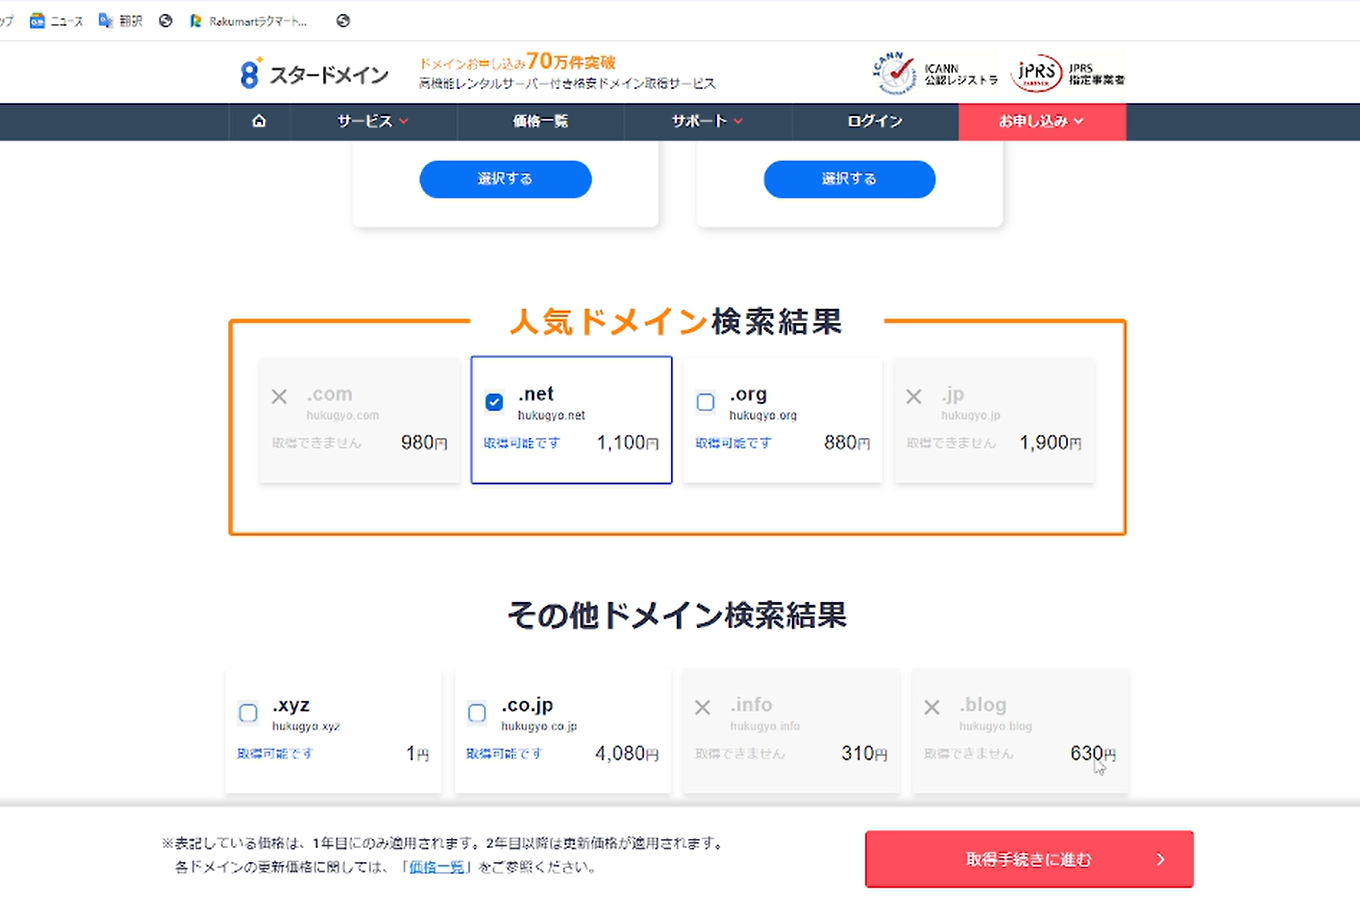Check the .xyz domain checkbox
The image size is (1360, 902).
pyautogui.click(x=248, y=713)
